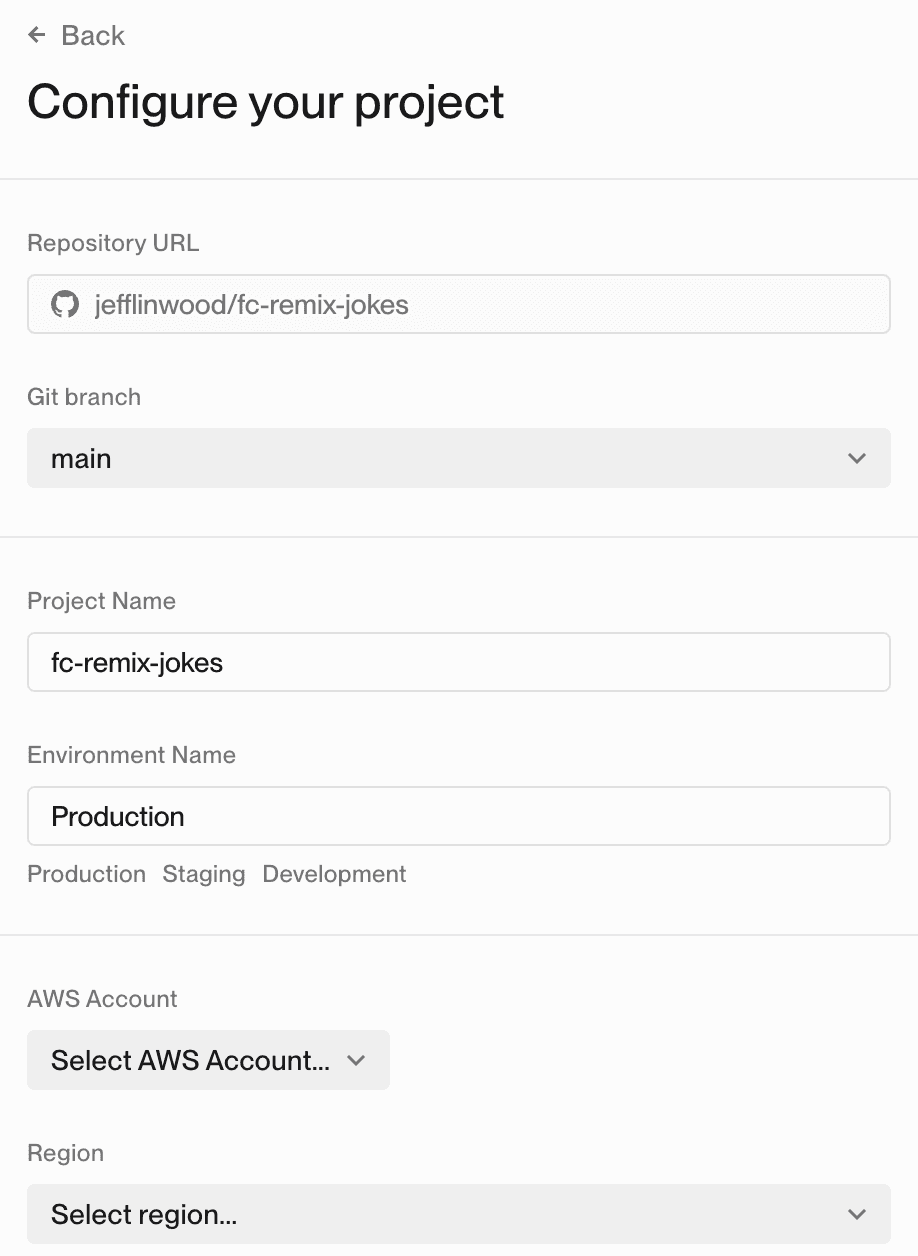Click the Repository URL label
This screenshot has width=918, height=1256.
pyautogui.click(x=113, y=243)
